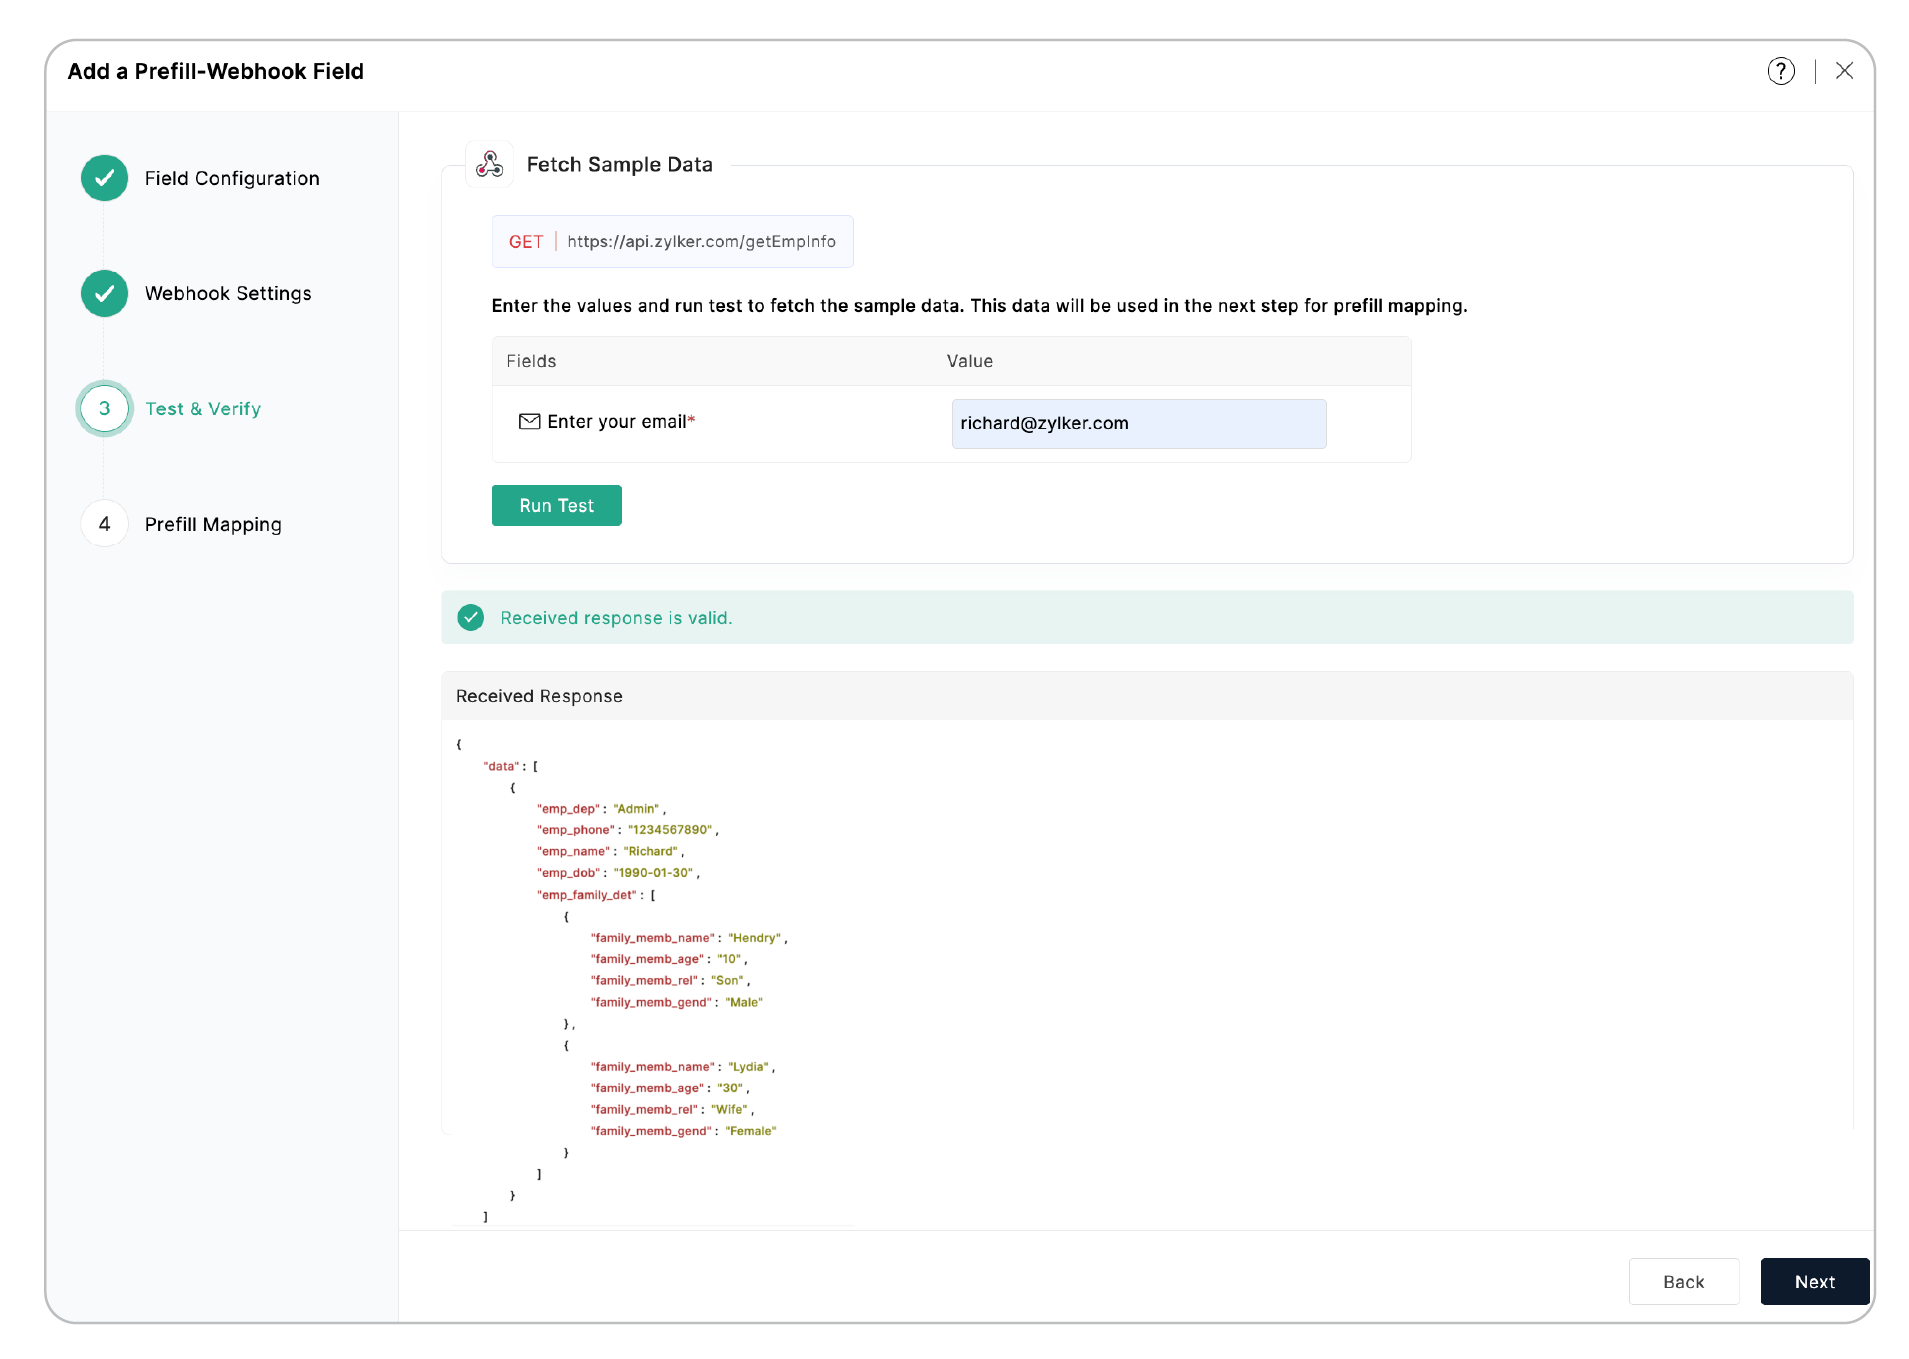The image size is (1909, 1359).
Task: Click the "data" key in the response
Action: (x=501, y=766)
